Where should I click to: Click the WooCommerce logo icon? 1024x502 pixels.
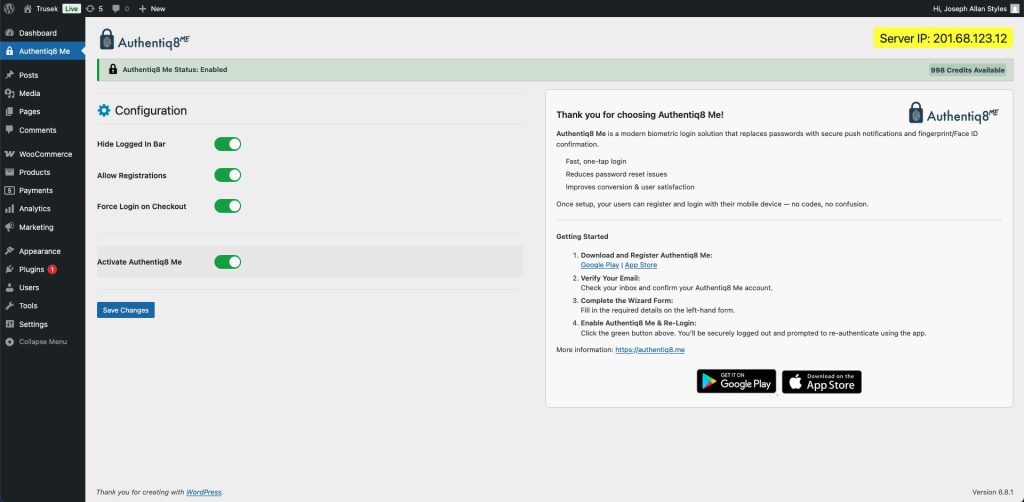pos(9,154)
